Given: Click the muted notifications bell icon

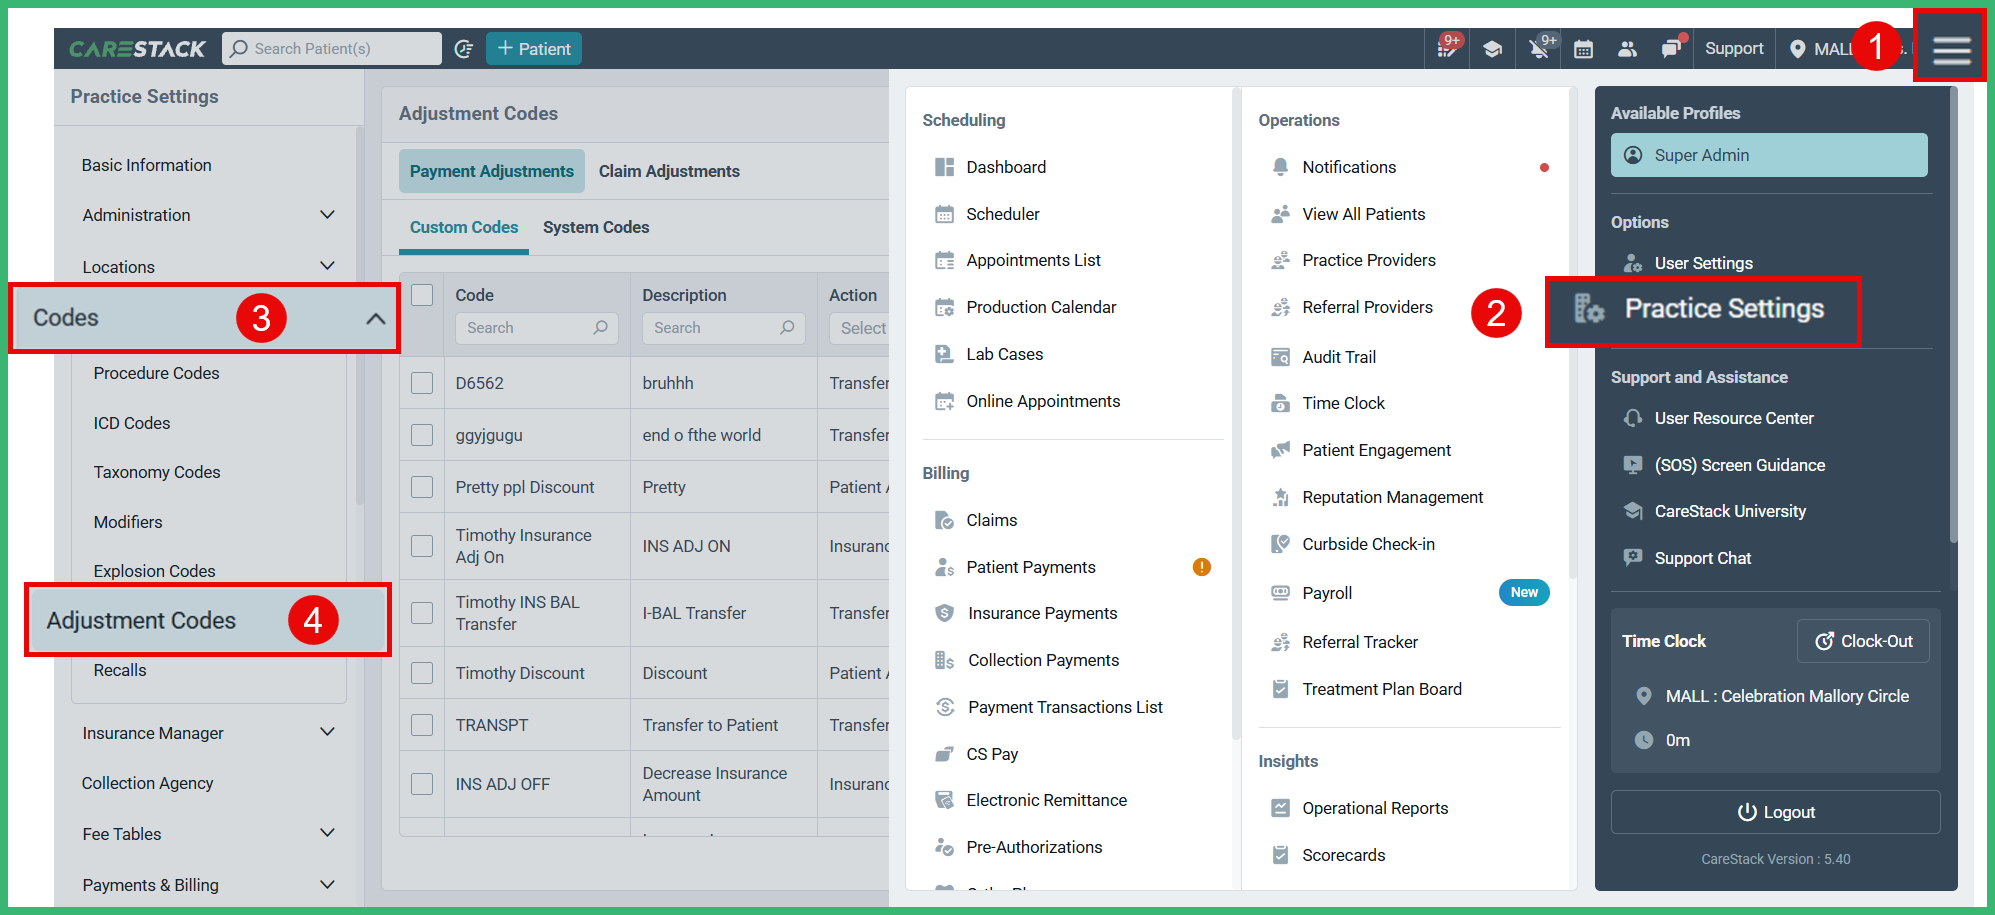Looking at the screenshot, I should (1538, 47).
